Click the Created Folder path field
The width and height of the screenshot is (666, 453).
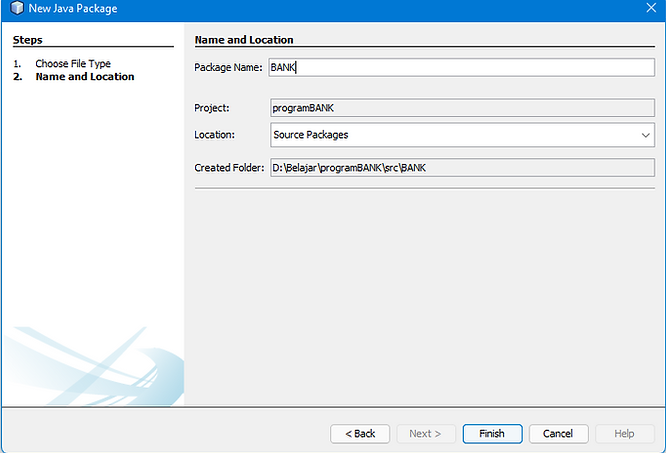tap(462, 168)
